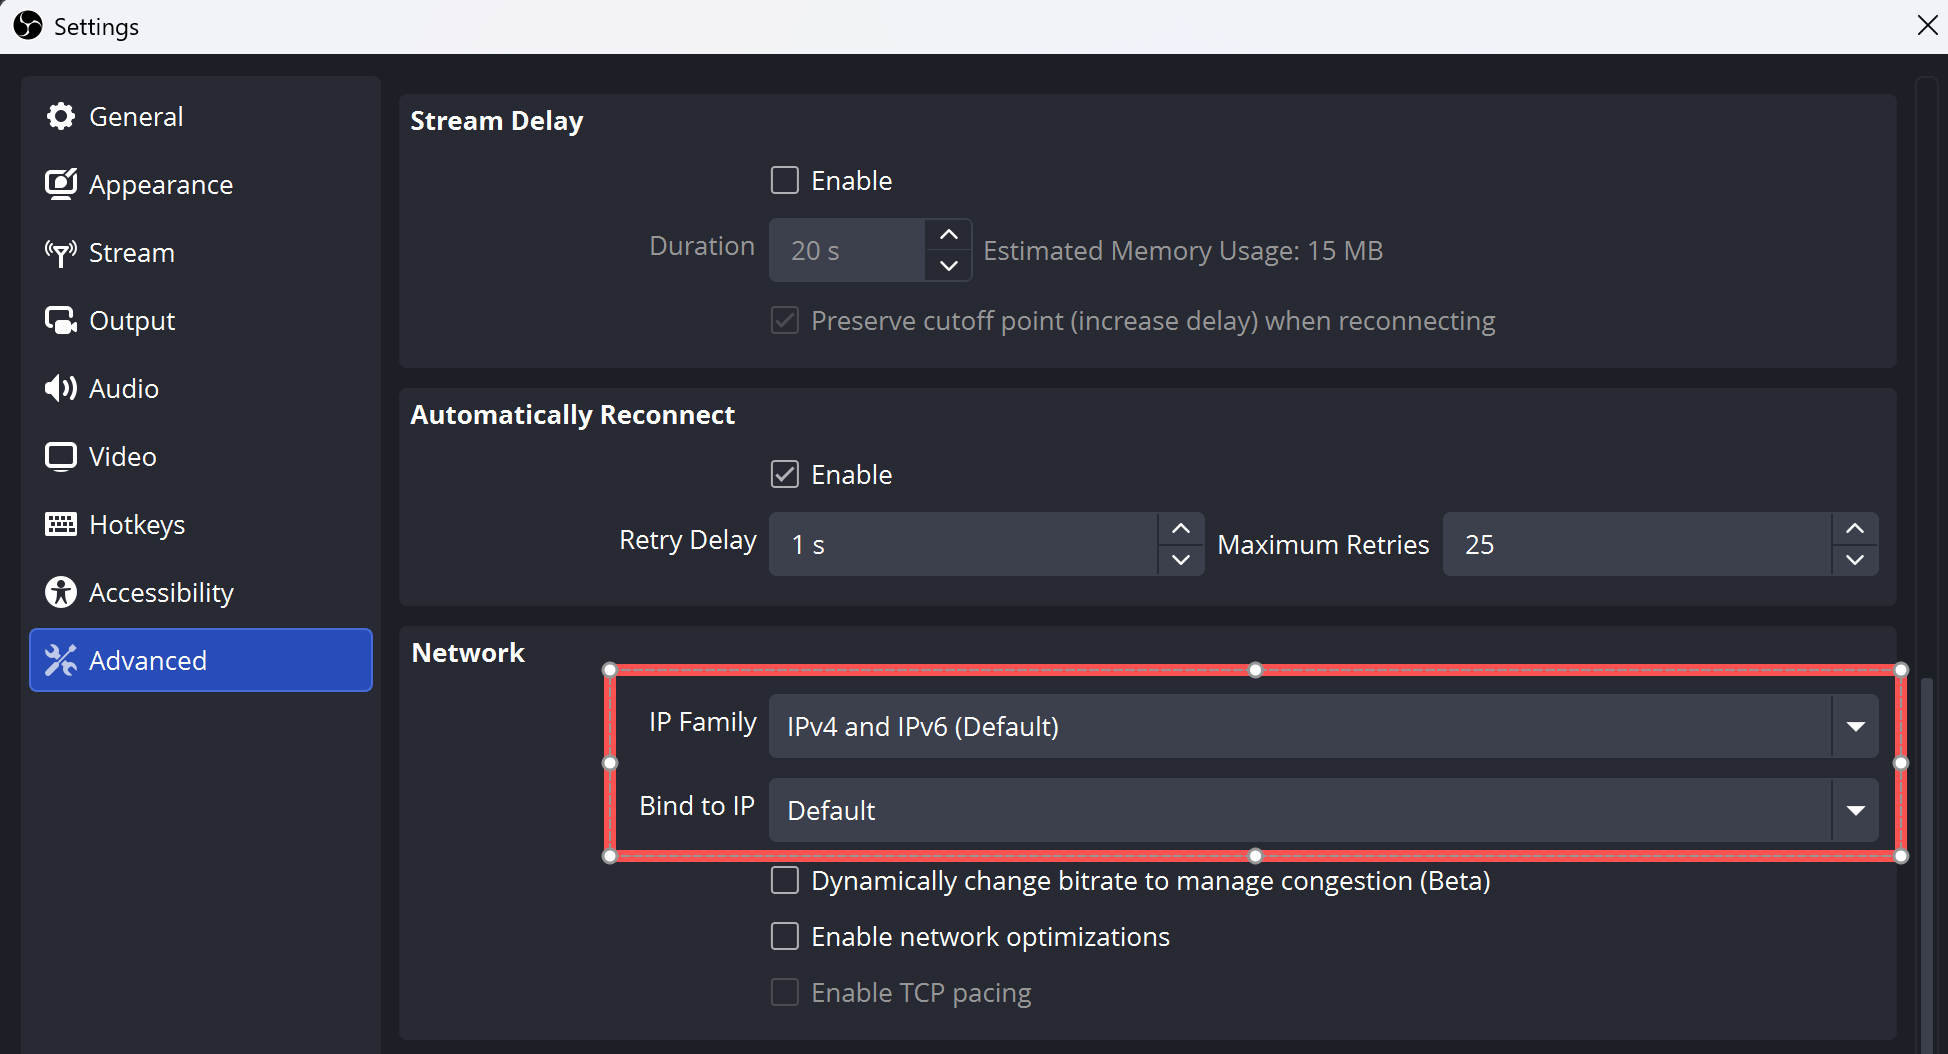Viewport: 1948px width, 1054px height.
Task: Open the Bind to IP dropdown
Action: coord(1324,810)
